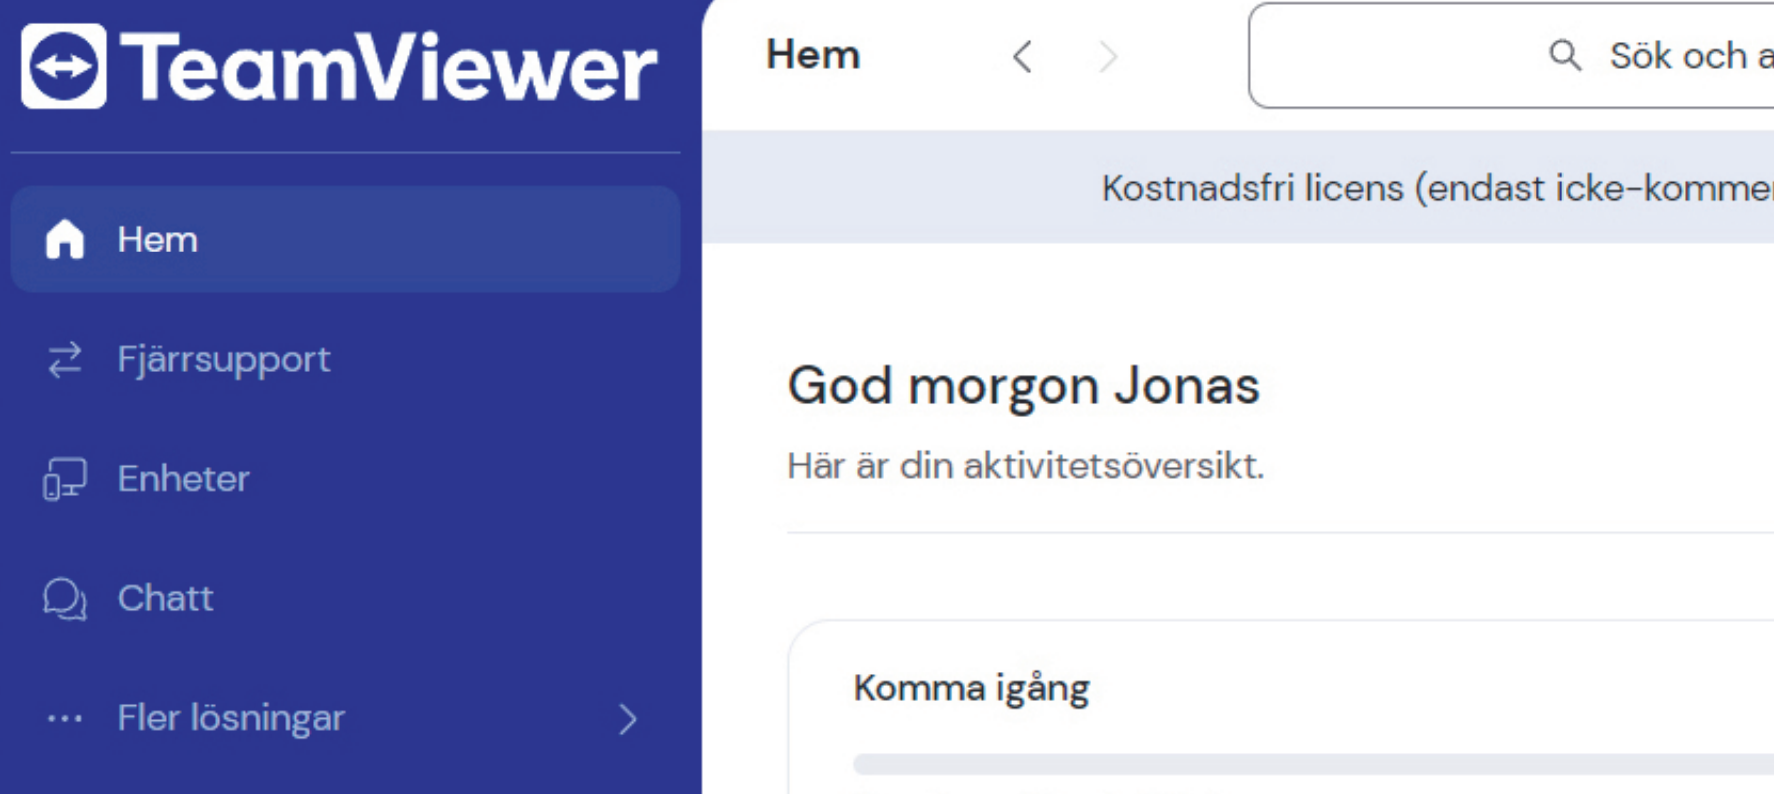Click the Komma igång card heading
Screen dimensions: 1774x794
(971, 688)
